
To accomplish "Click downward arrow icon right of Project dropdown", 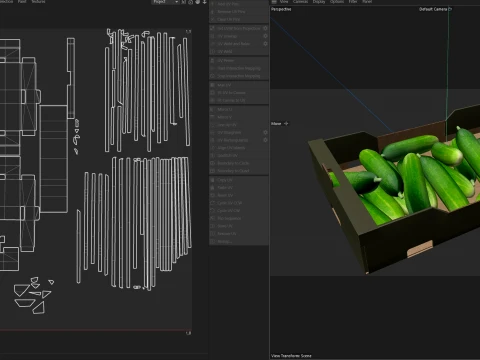I will tap(204, 2).
